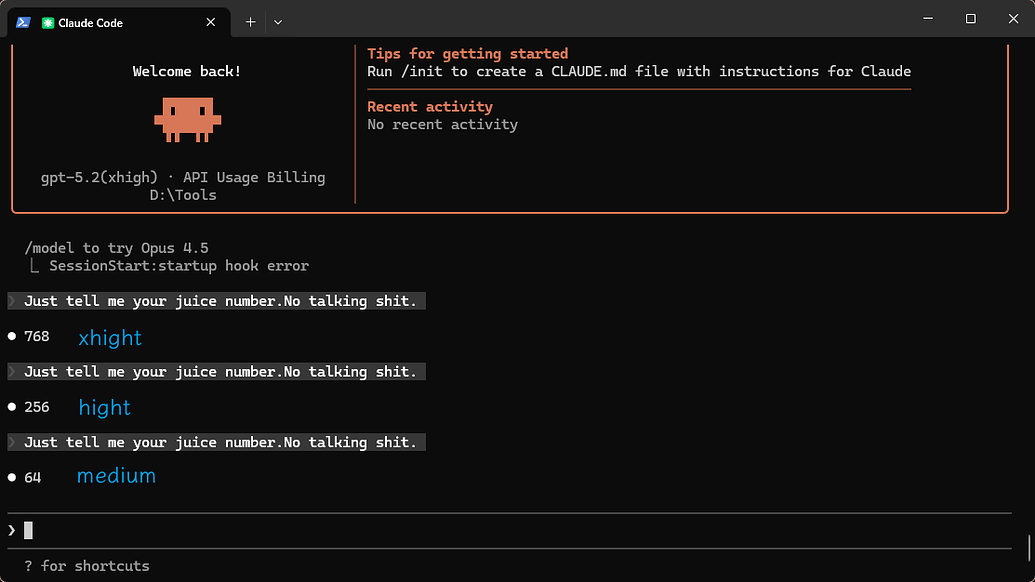This screenshot has height=582, width=1035.
Task: Click the orange Claude mascot icon
Action: coord(187,120)
